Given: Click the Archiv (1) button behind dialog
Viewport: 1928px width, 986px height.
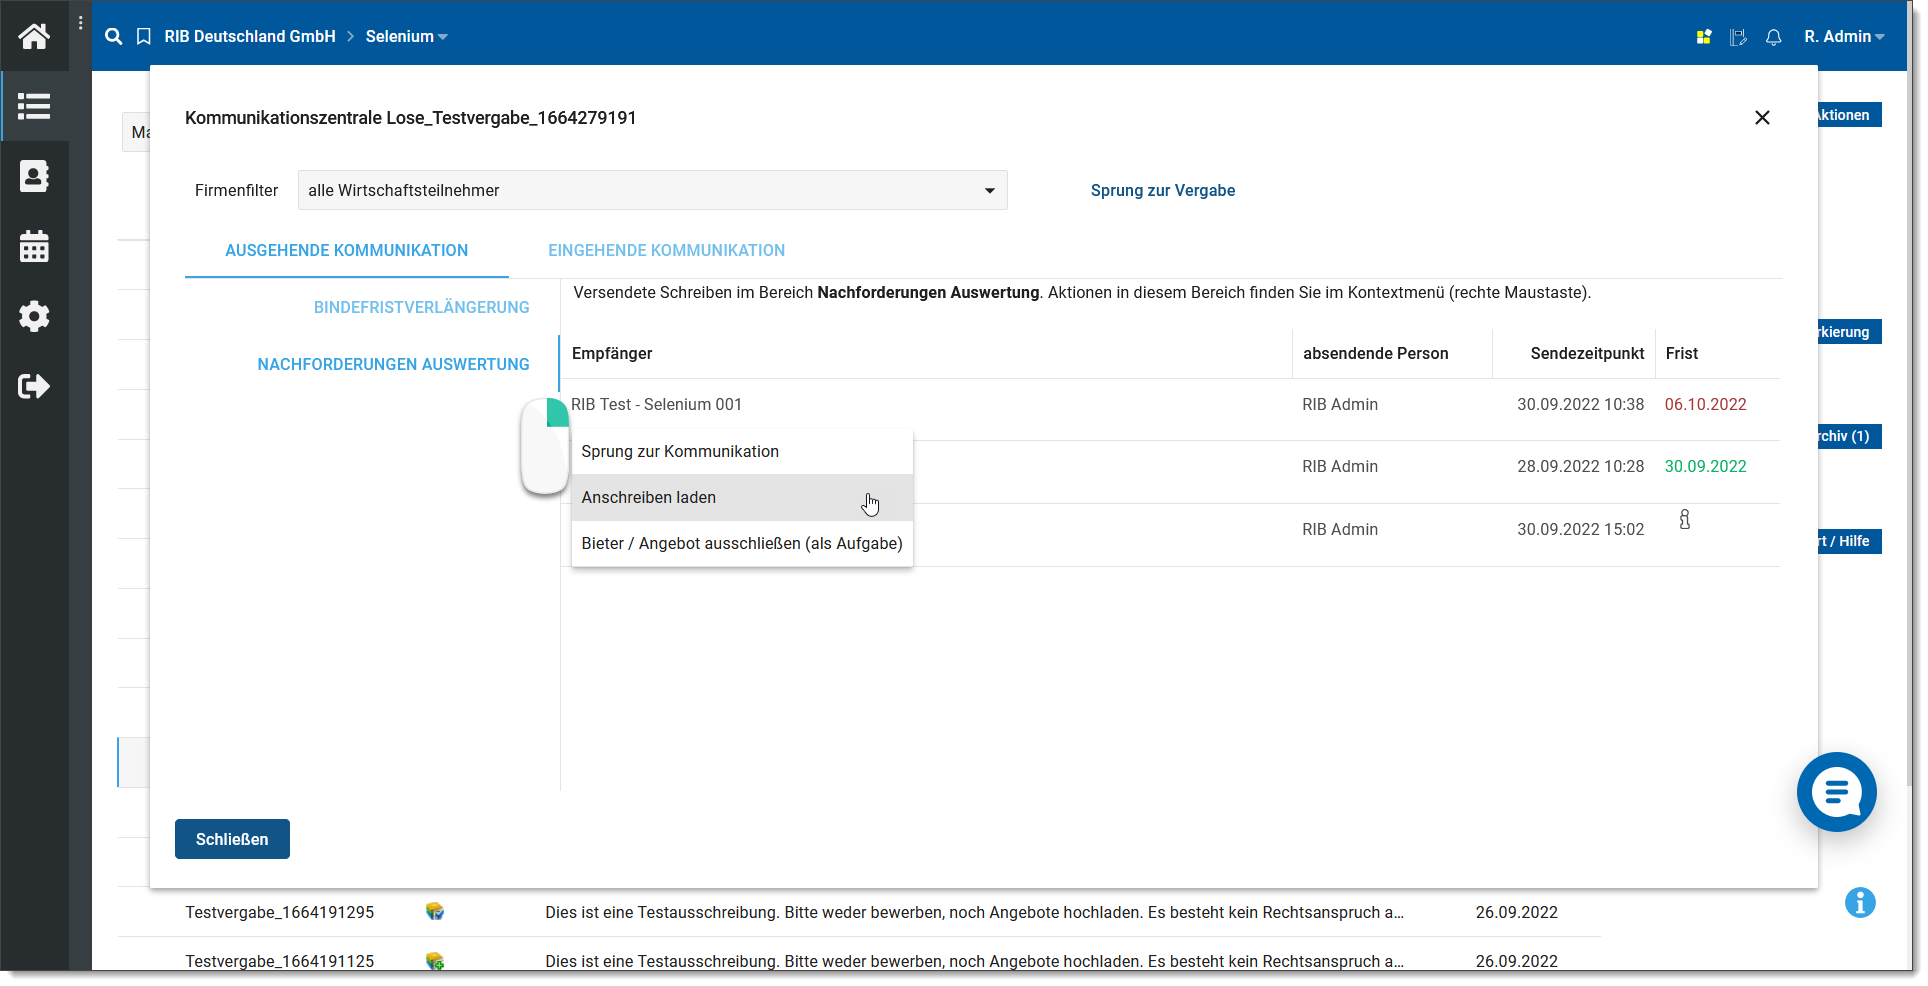Looking at the screenshot, I should pos(1849,436).
